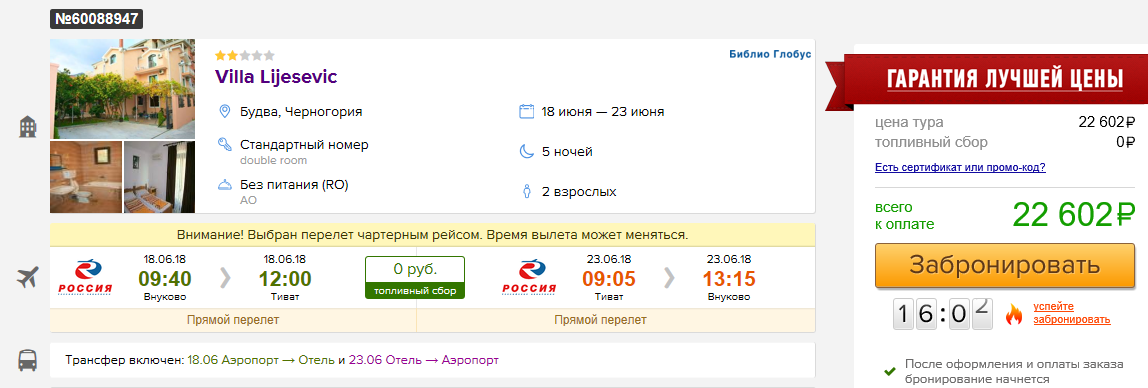
Task: Click the fire icon near the countdown timer
Action: [x=1013, y=314]
